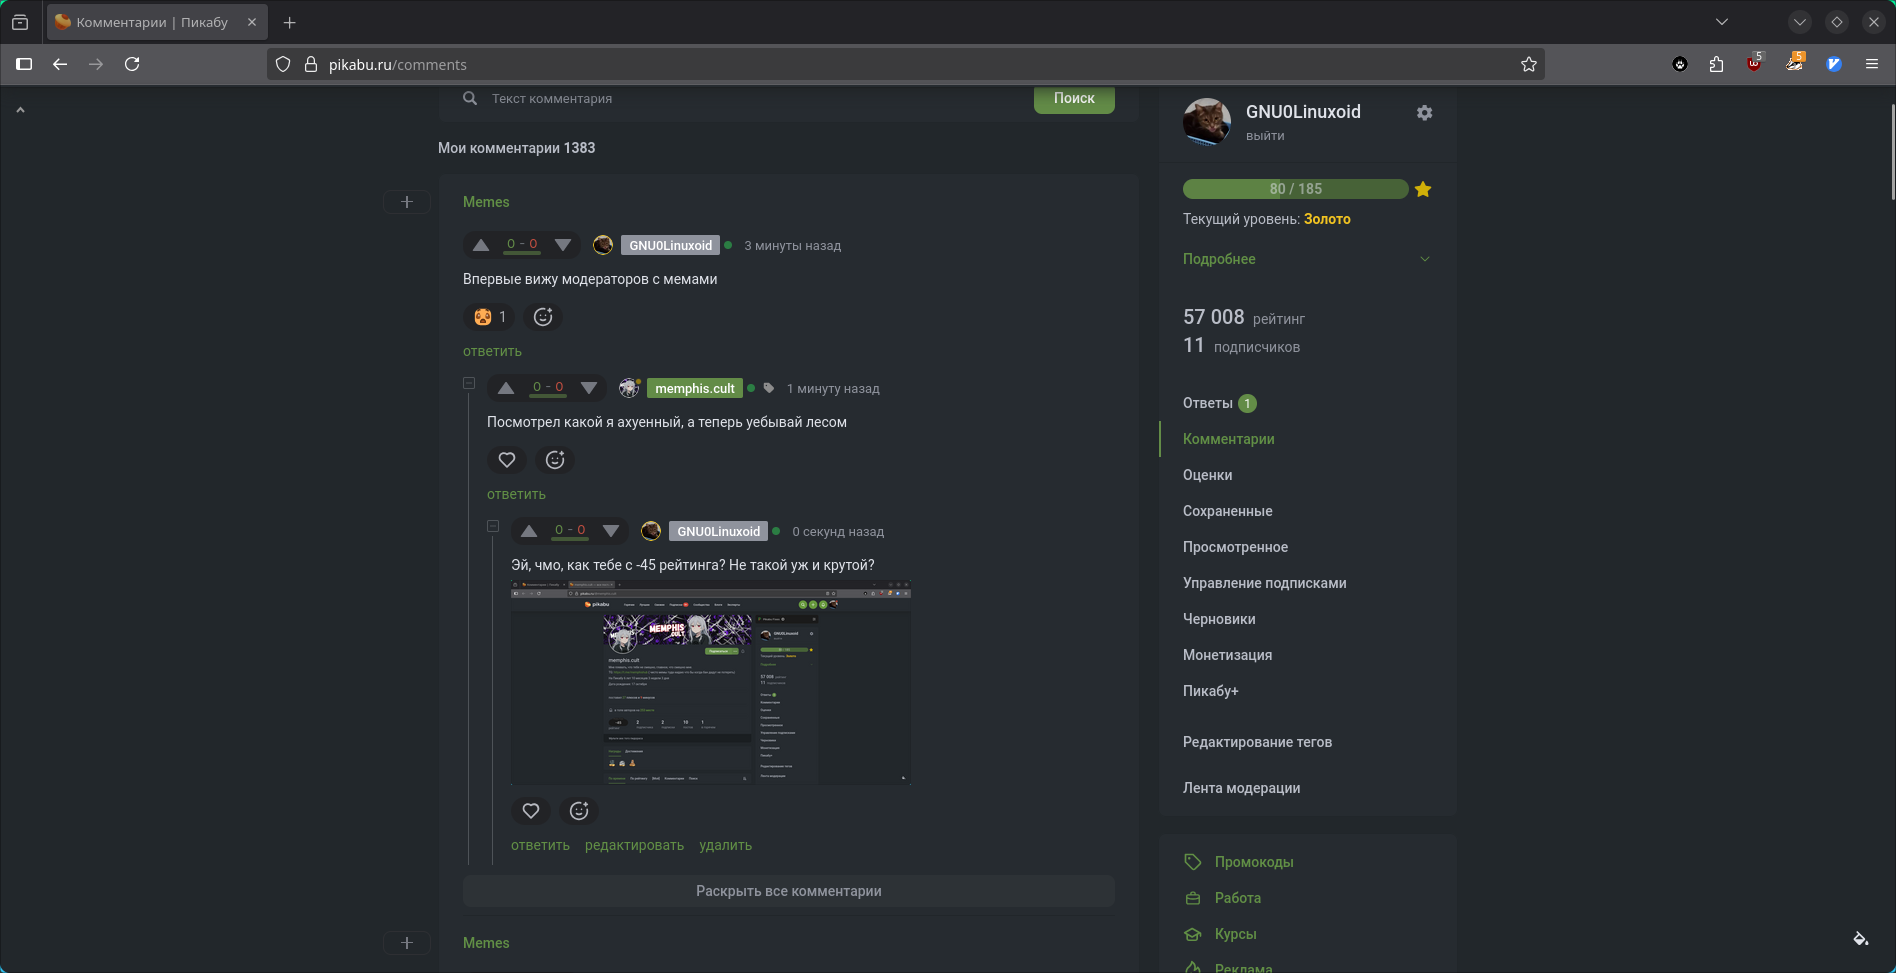Reload the page

(132, 64)
